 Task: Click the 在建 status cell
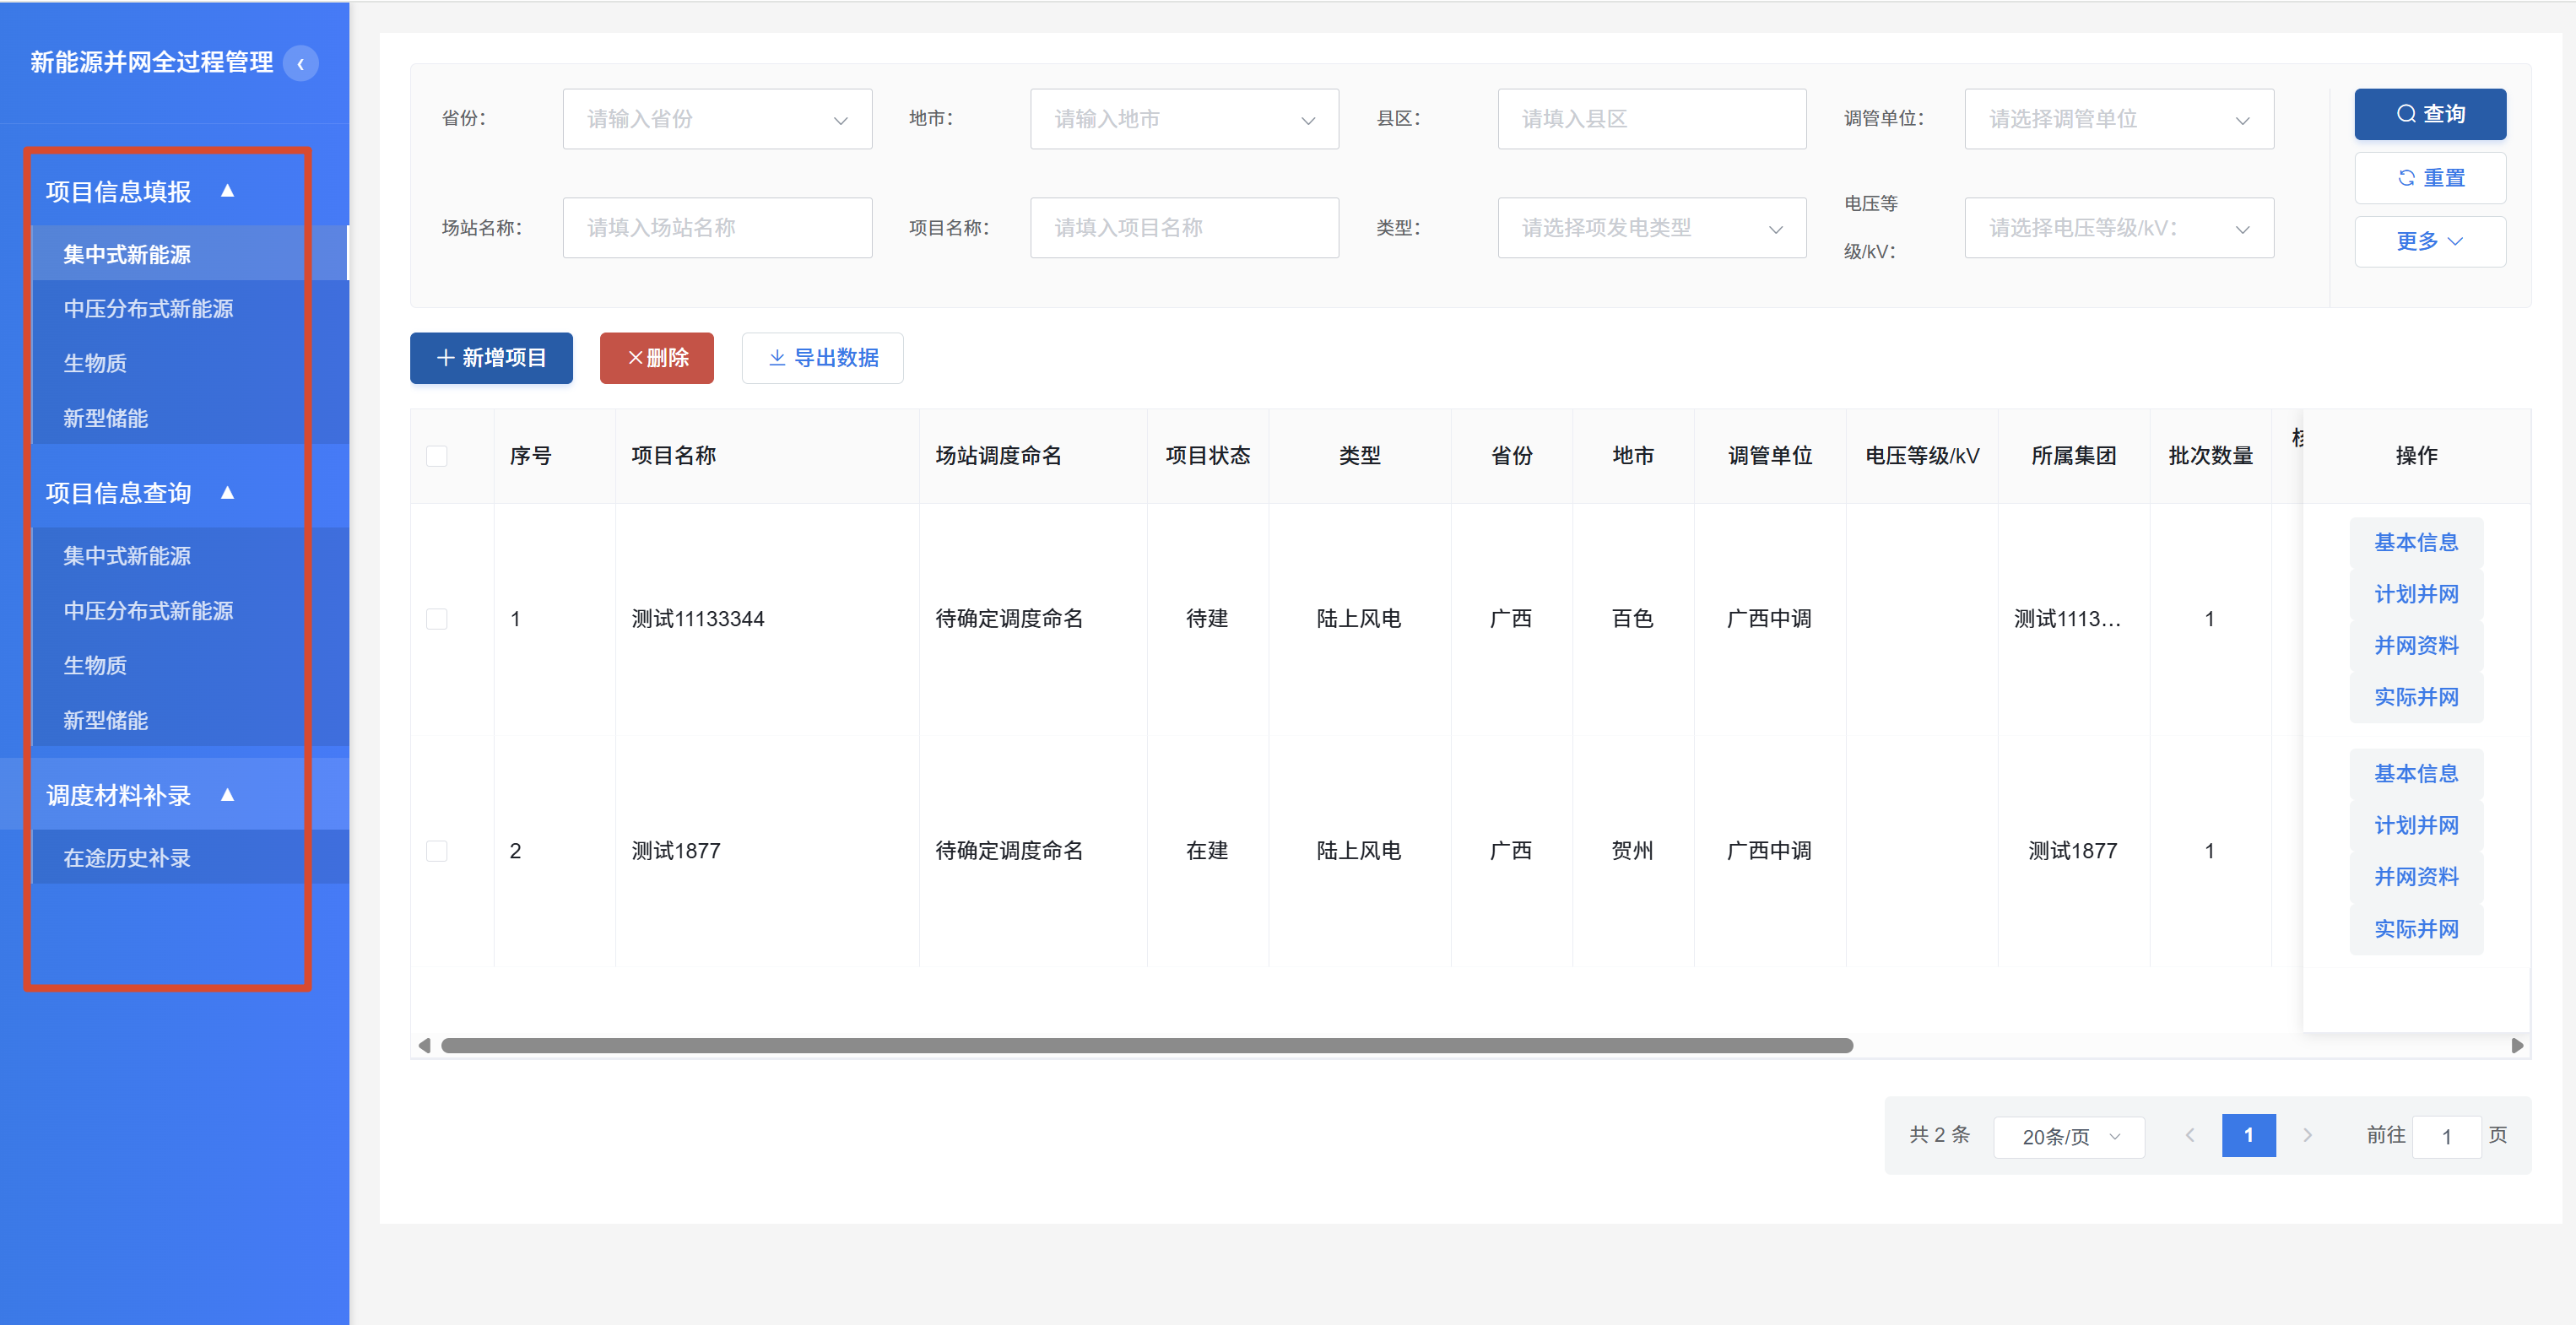point(1207,851)
